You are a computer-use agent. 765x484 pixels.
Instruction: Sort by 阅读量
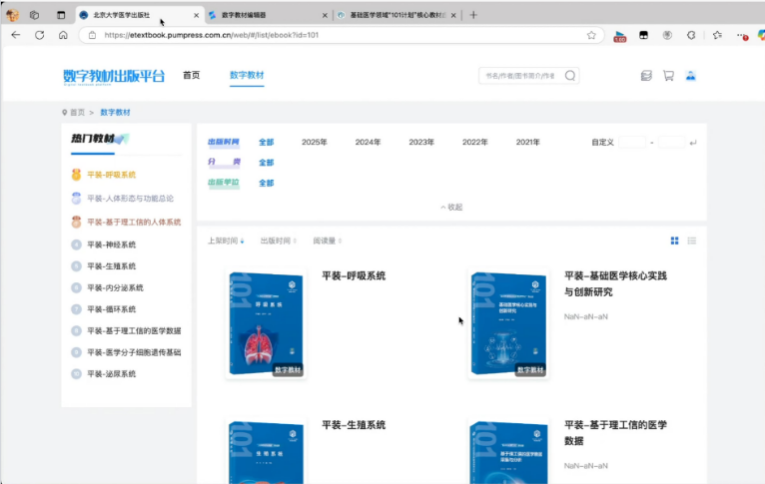327,241
